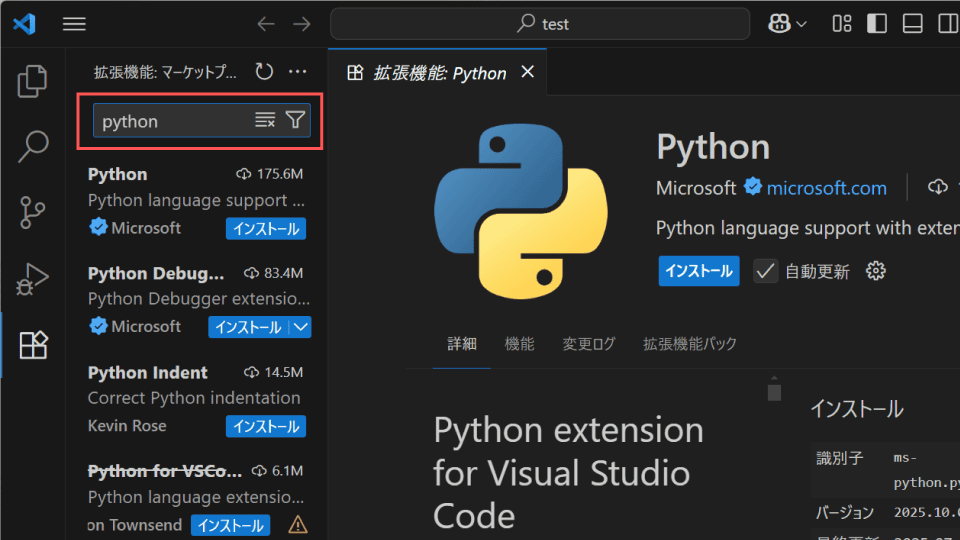Toggle the primary side bar layout icon
This screenshot has width=960, height=540.
877,24
